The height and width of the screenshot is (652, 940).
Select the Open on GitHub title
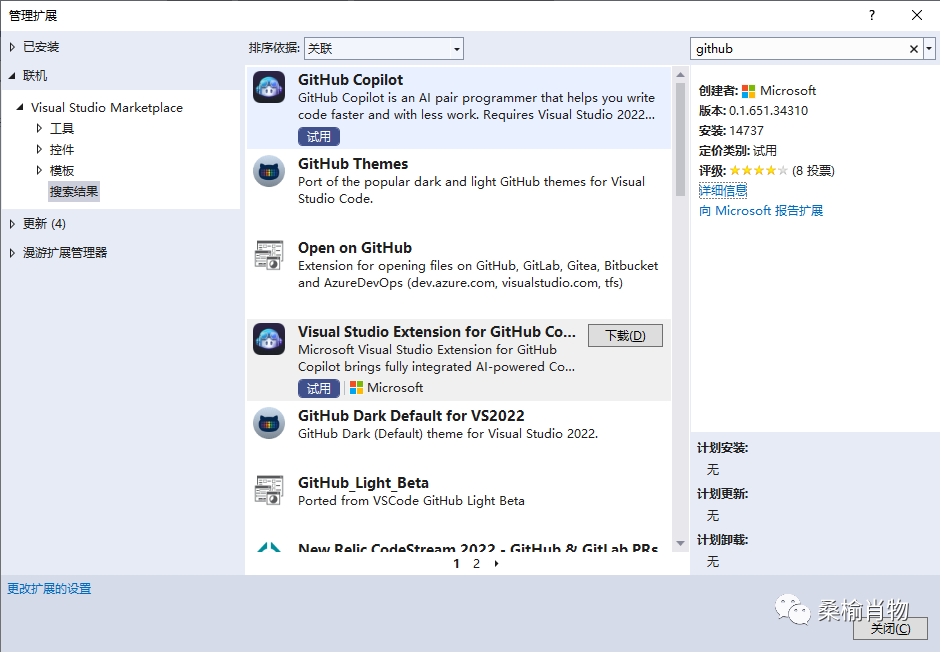click(x=355, y=247)
